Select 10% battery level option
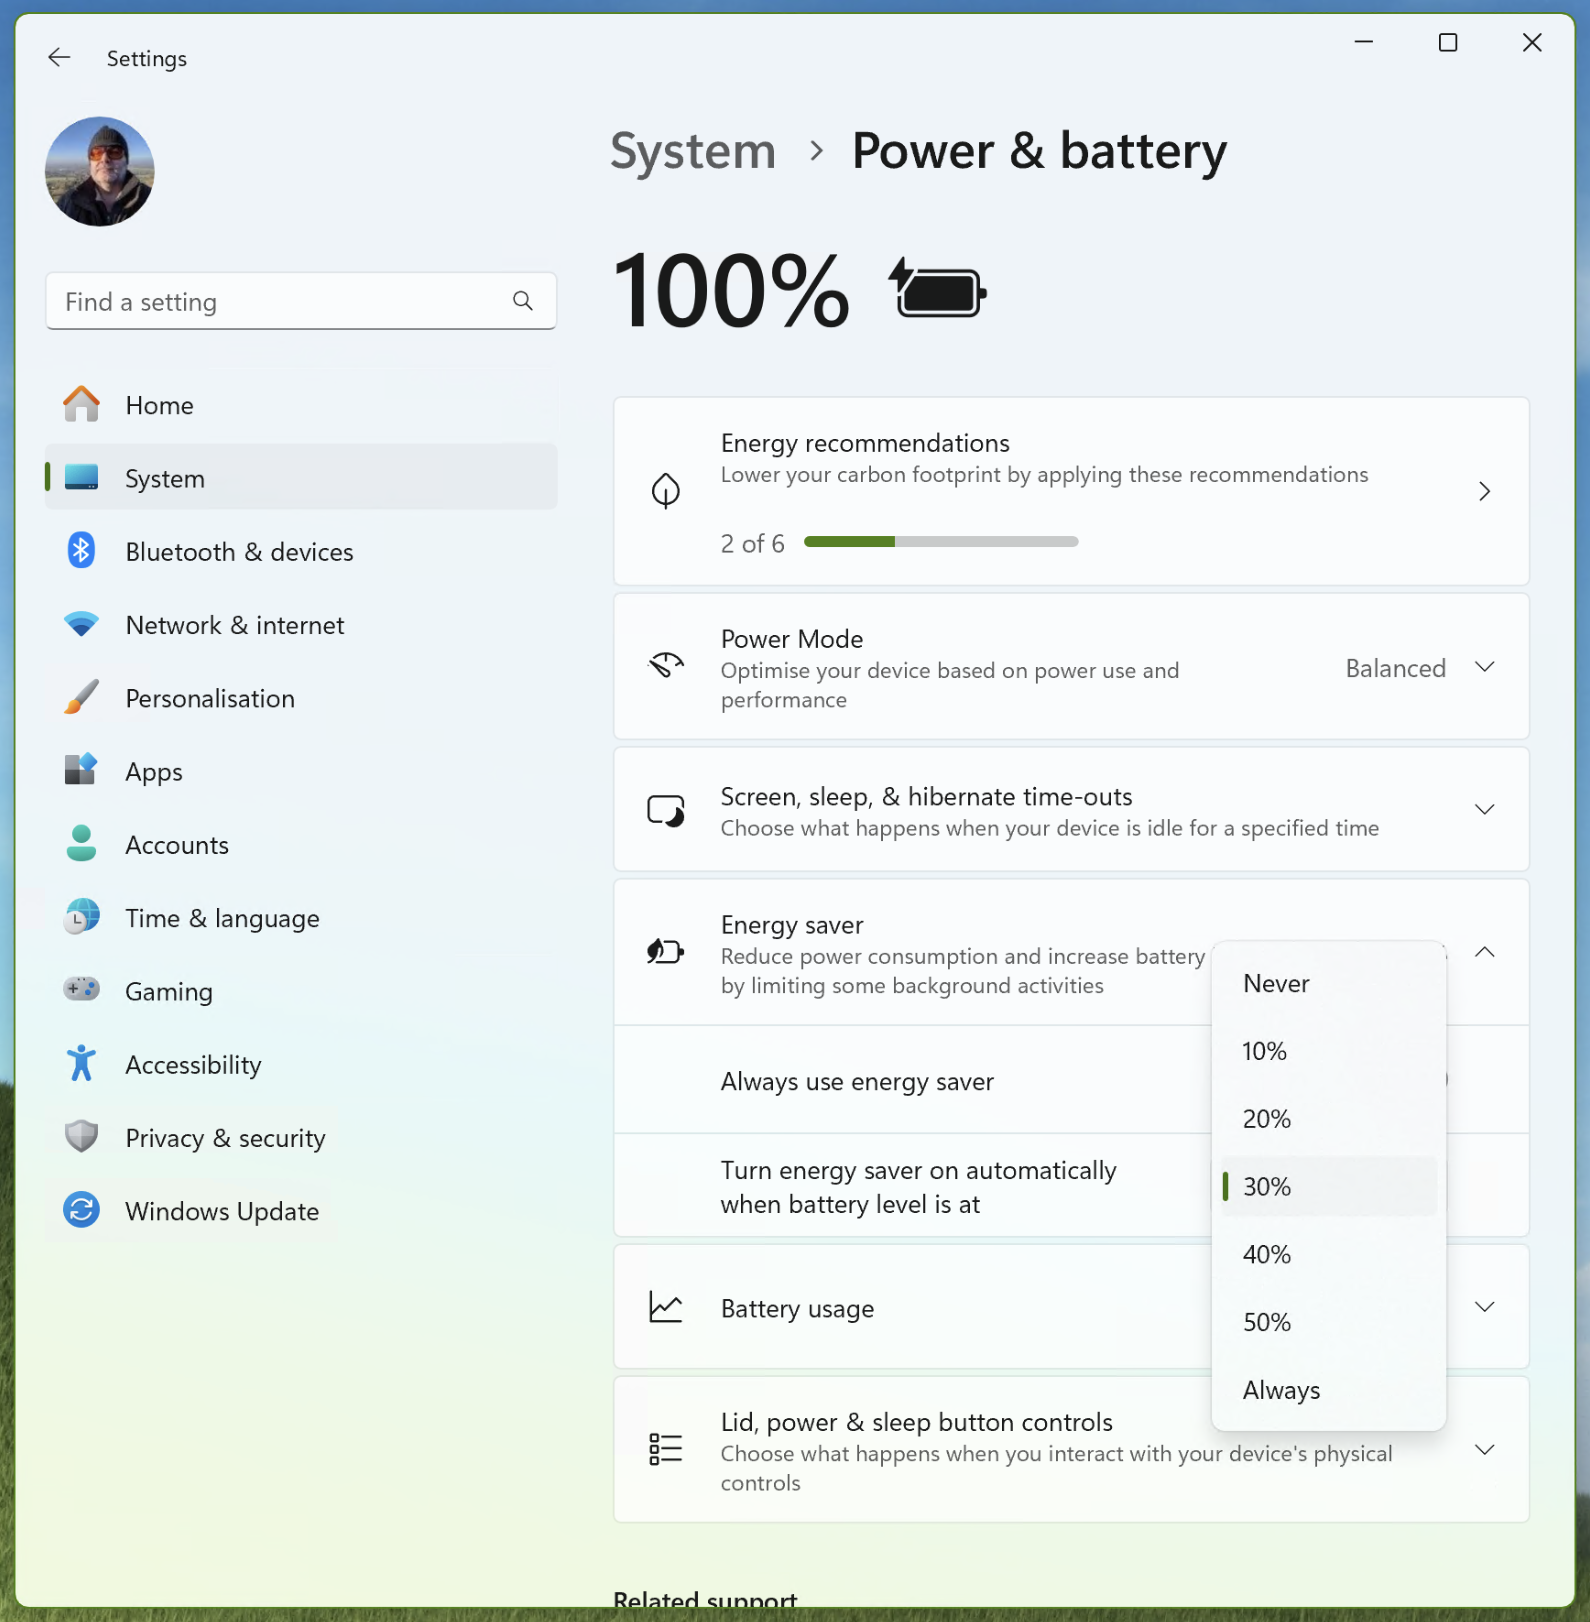Viewport: 1590px width, 1622px height. (x=1329, y=1051)
